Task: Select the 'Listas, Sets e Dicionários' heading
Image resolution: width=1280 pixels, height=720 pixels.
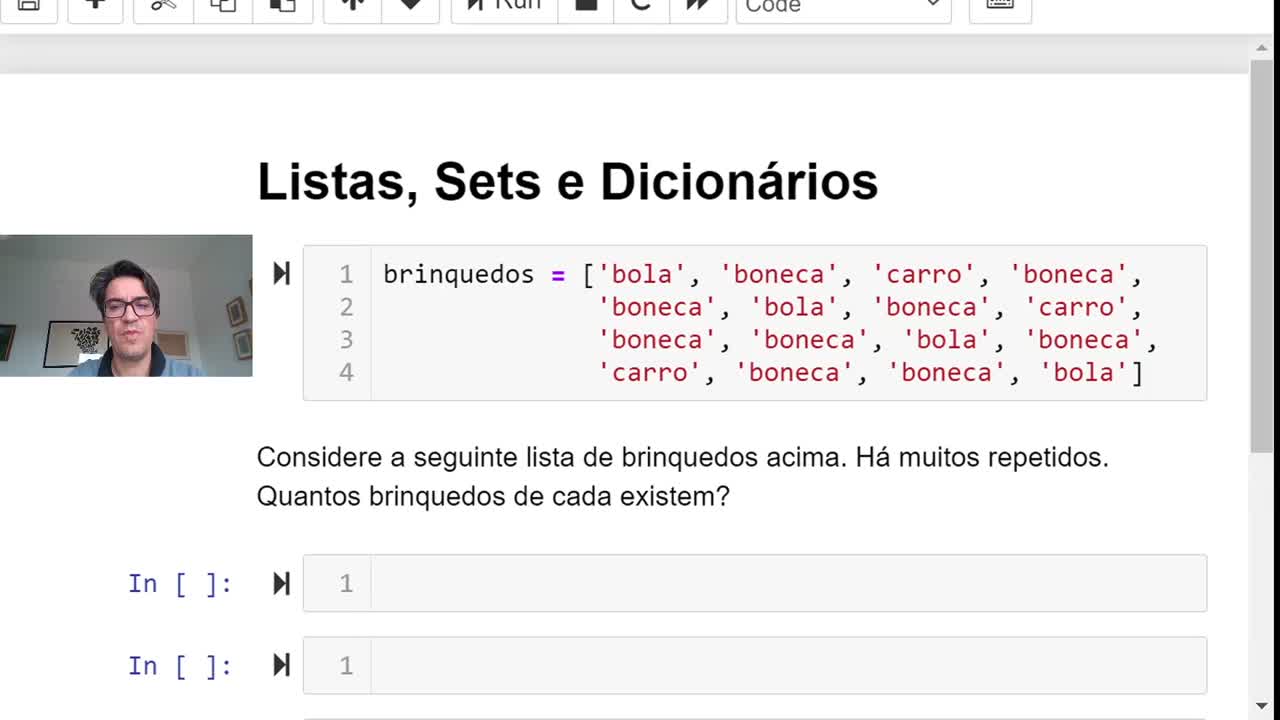Action: (x=567, y=182)
